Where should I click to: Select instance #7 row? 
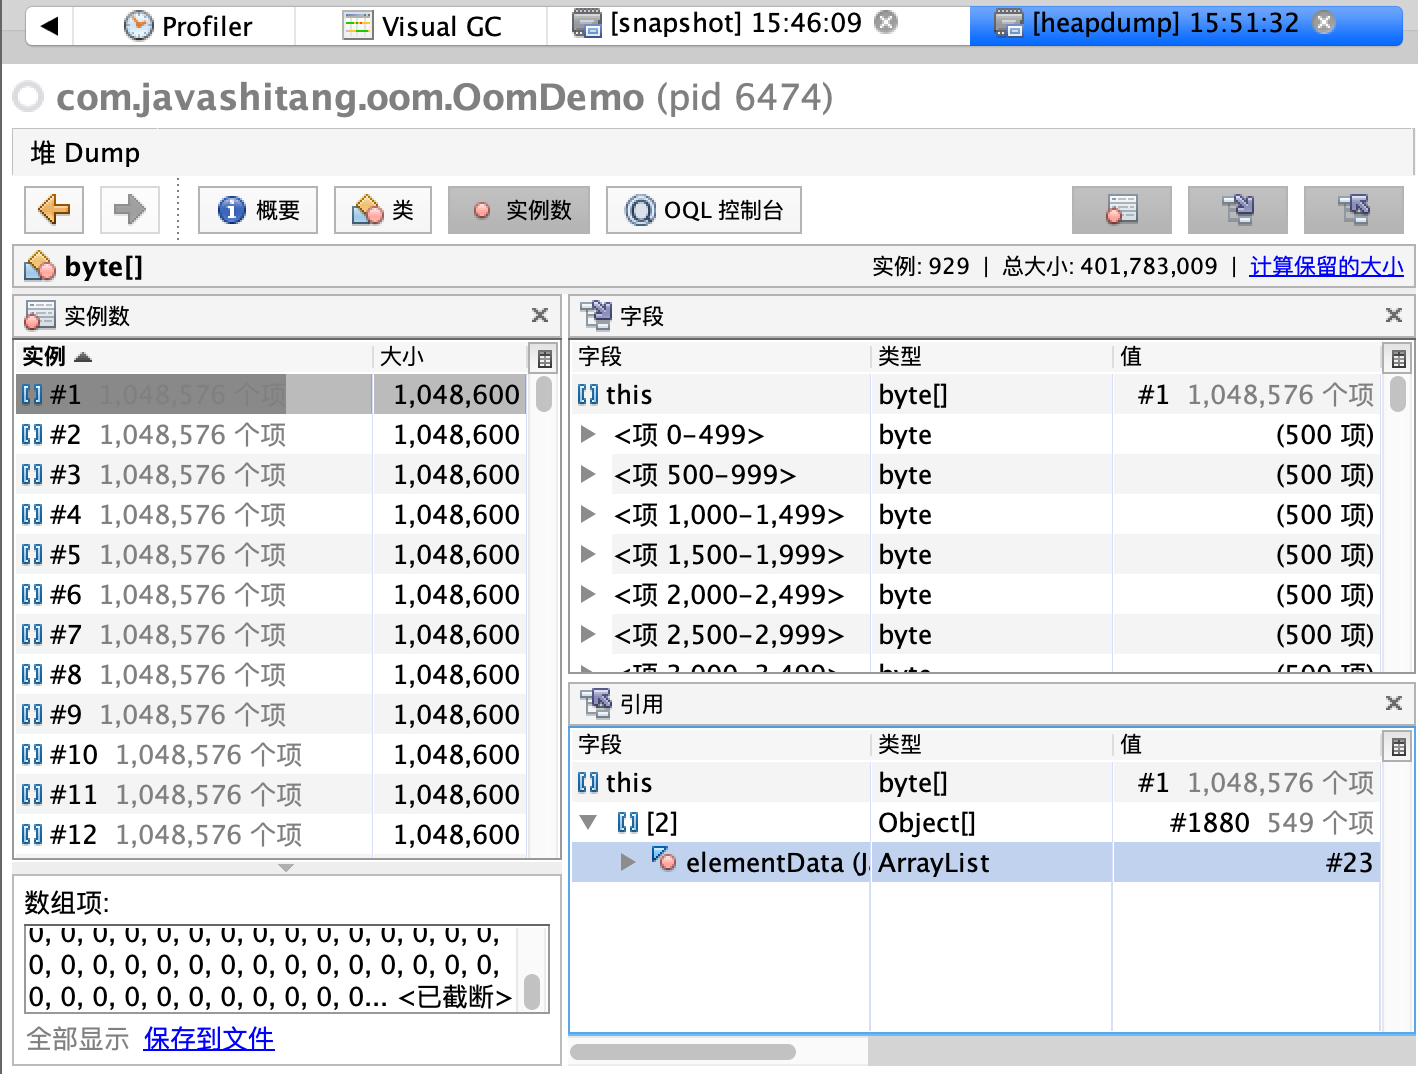[x=270, y=634]
